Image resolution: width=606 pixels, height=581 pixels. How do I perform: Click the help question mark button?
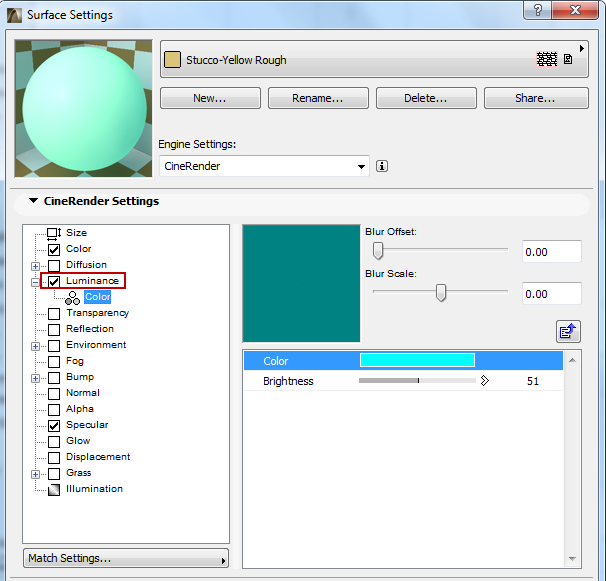click(538, 10)
